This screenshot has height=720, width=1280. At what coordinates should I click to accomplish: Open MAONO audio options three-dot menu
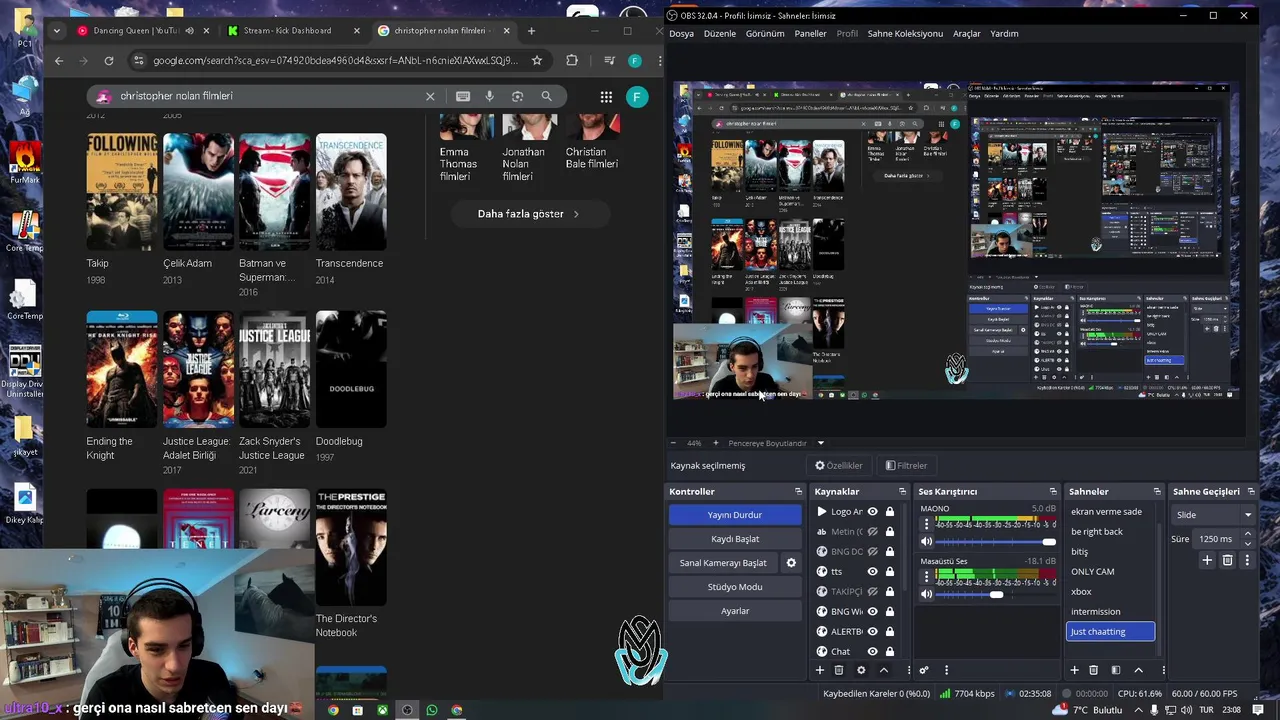point(926,524)
